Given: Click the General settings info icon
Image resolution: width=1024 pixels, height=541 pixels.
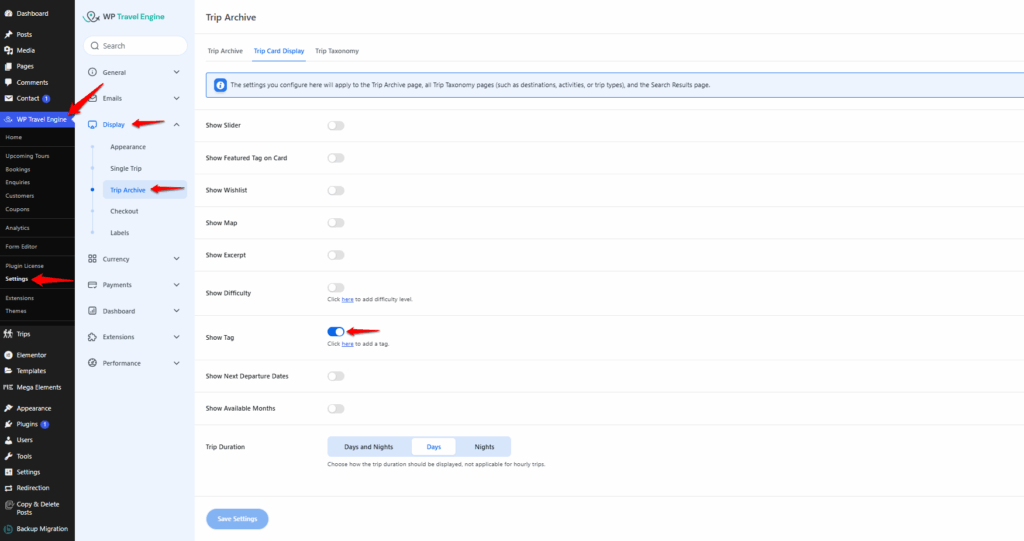Looking at the screenshot, I should pyautogui.click(x=93, y=72).
